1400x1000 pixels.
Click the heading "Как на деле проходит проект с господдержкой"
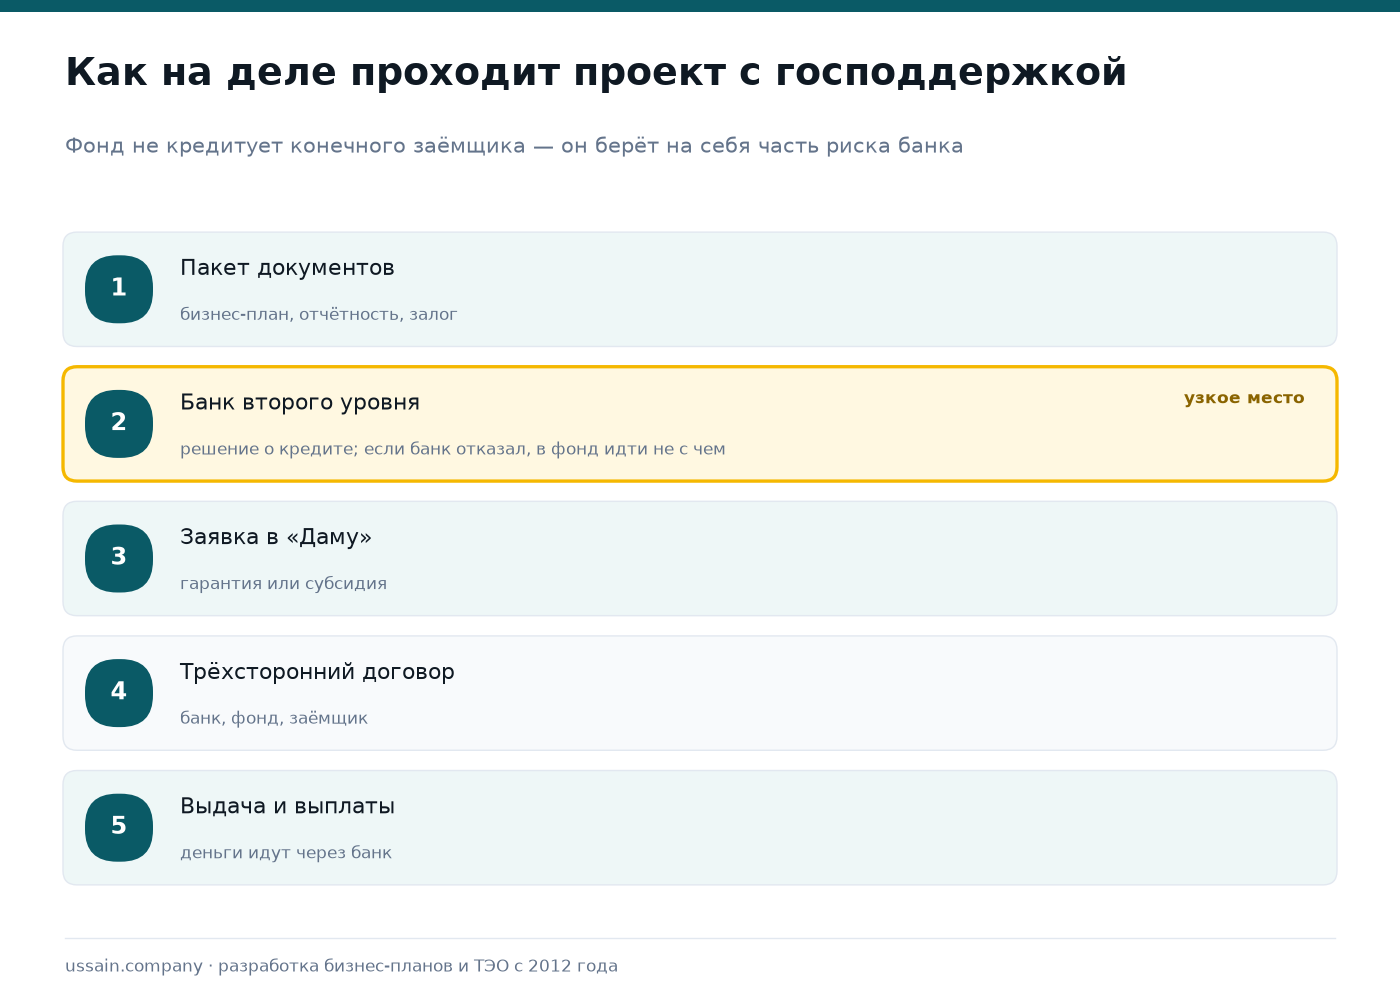[x=596, y=73]
